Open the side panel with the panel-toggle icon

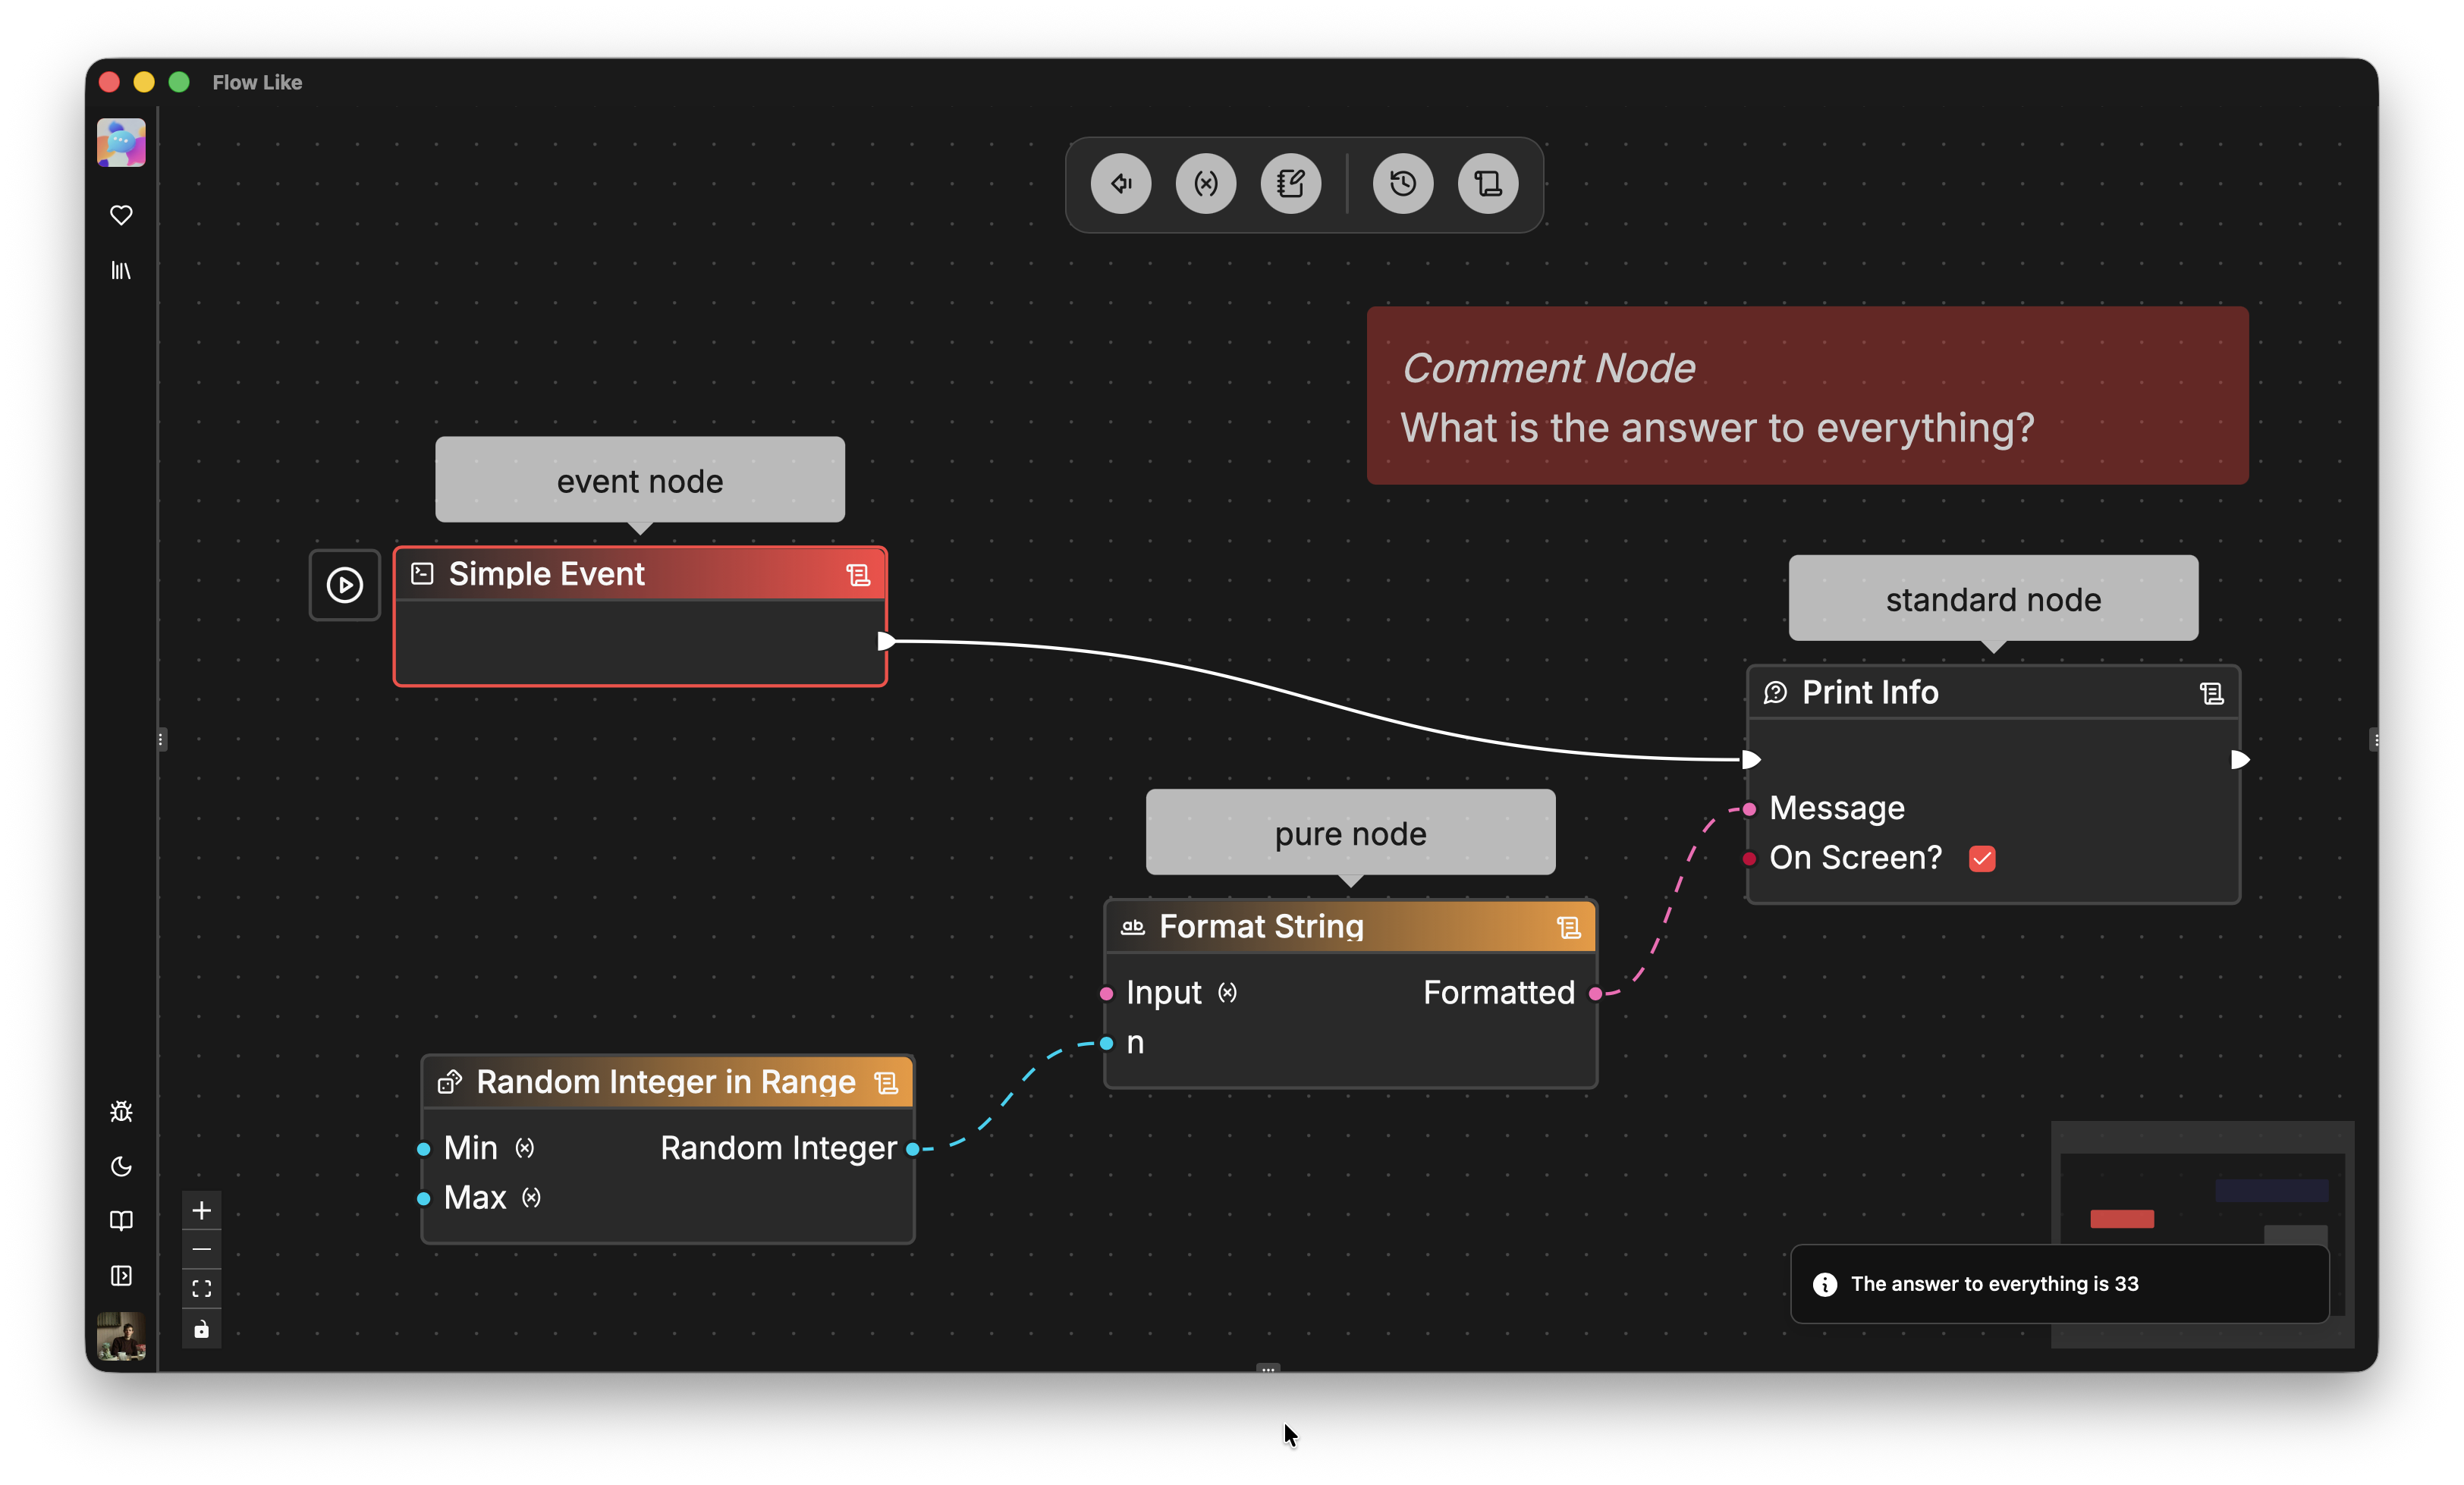tap(121, 1277)
